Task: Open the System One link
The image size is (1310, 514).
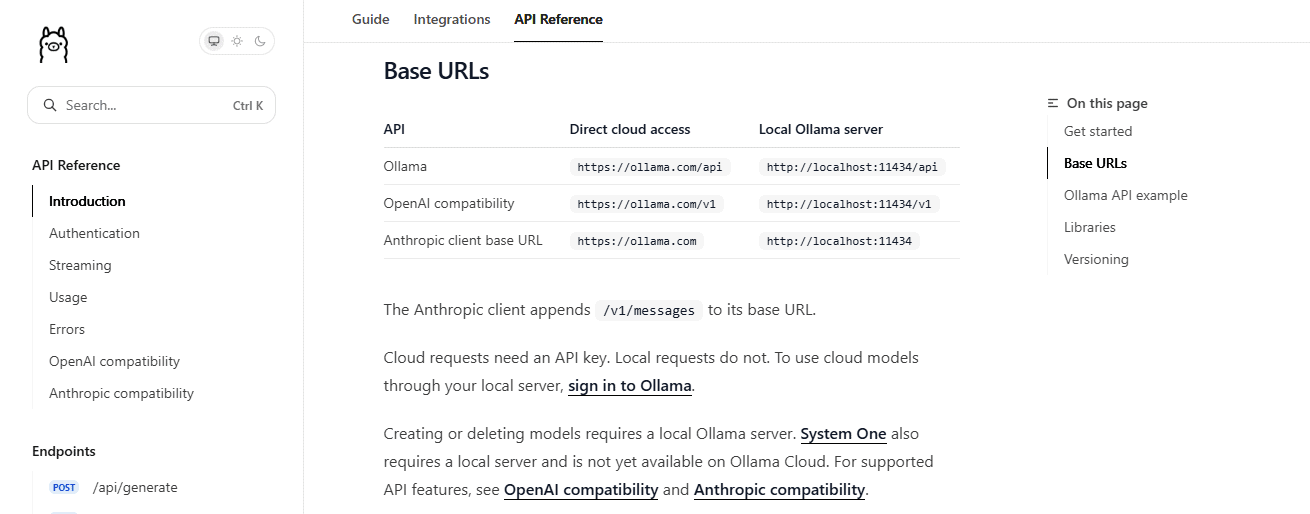Action: pyautogui.click(x=843, y=433)
